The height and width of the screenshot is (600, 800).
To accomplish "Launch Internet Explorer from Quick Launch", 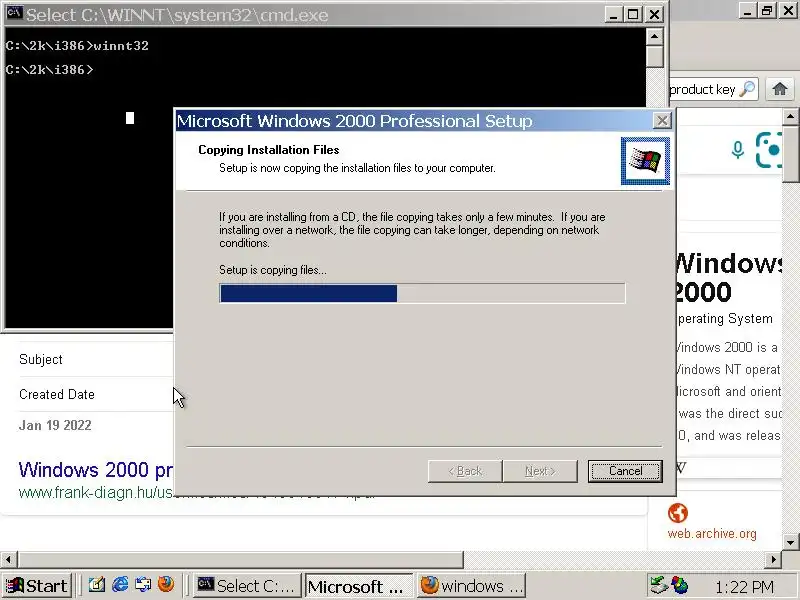I will coord(120,585).
